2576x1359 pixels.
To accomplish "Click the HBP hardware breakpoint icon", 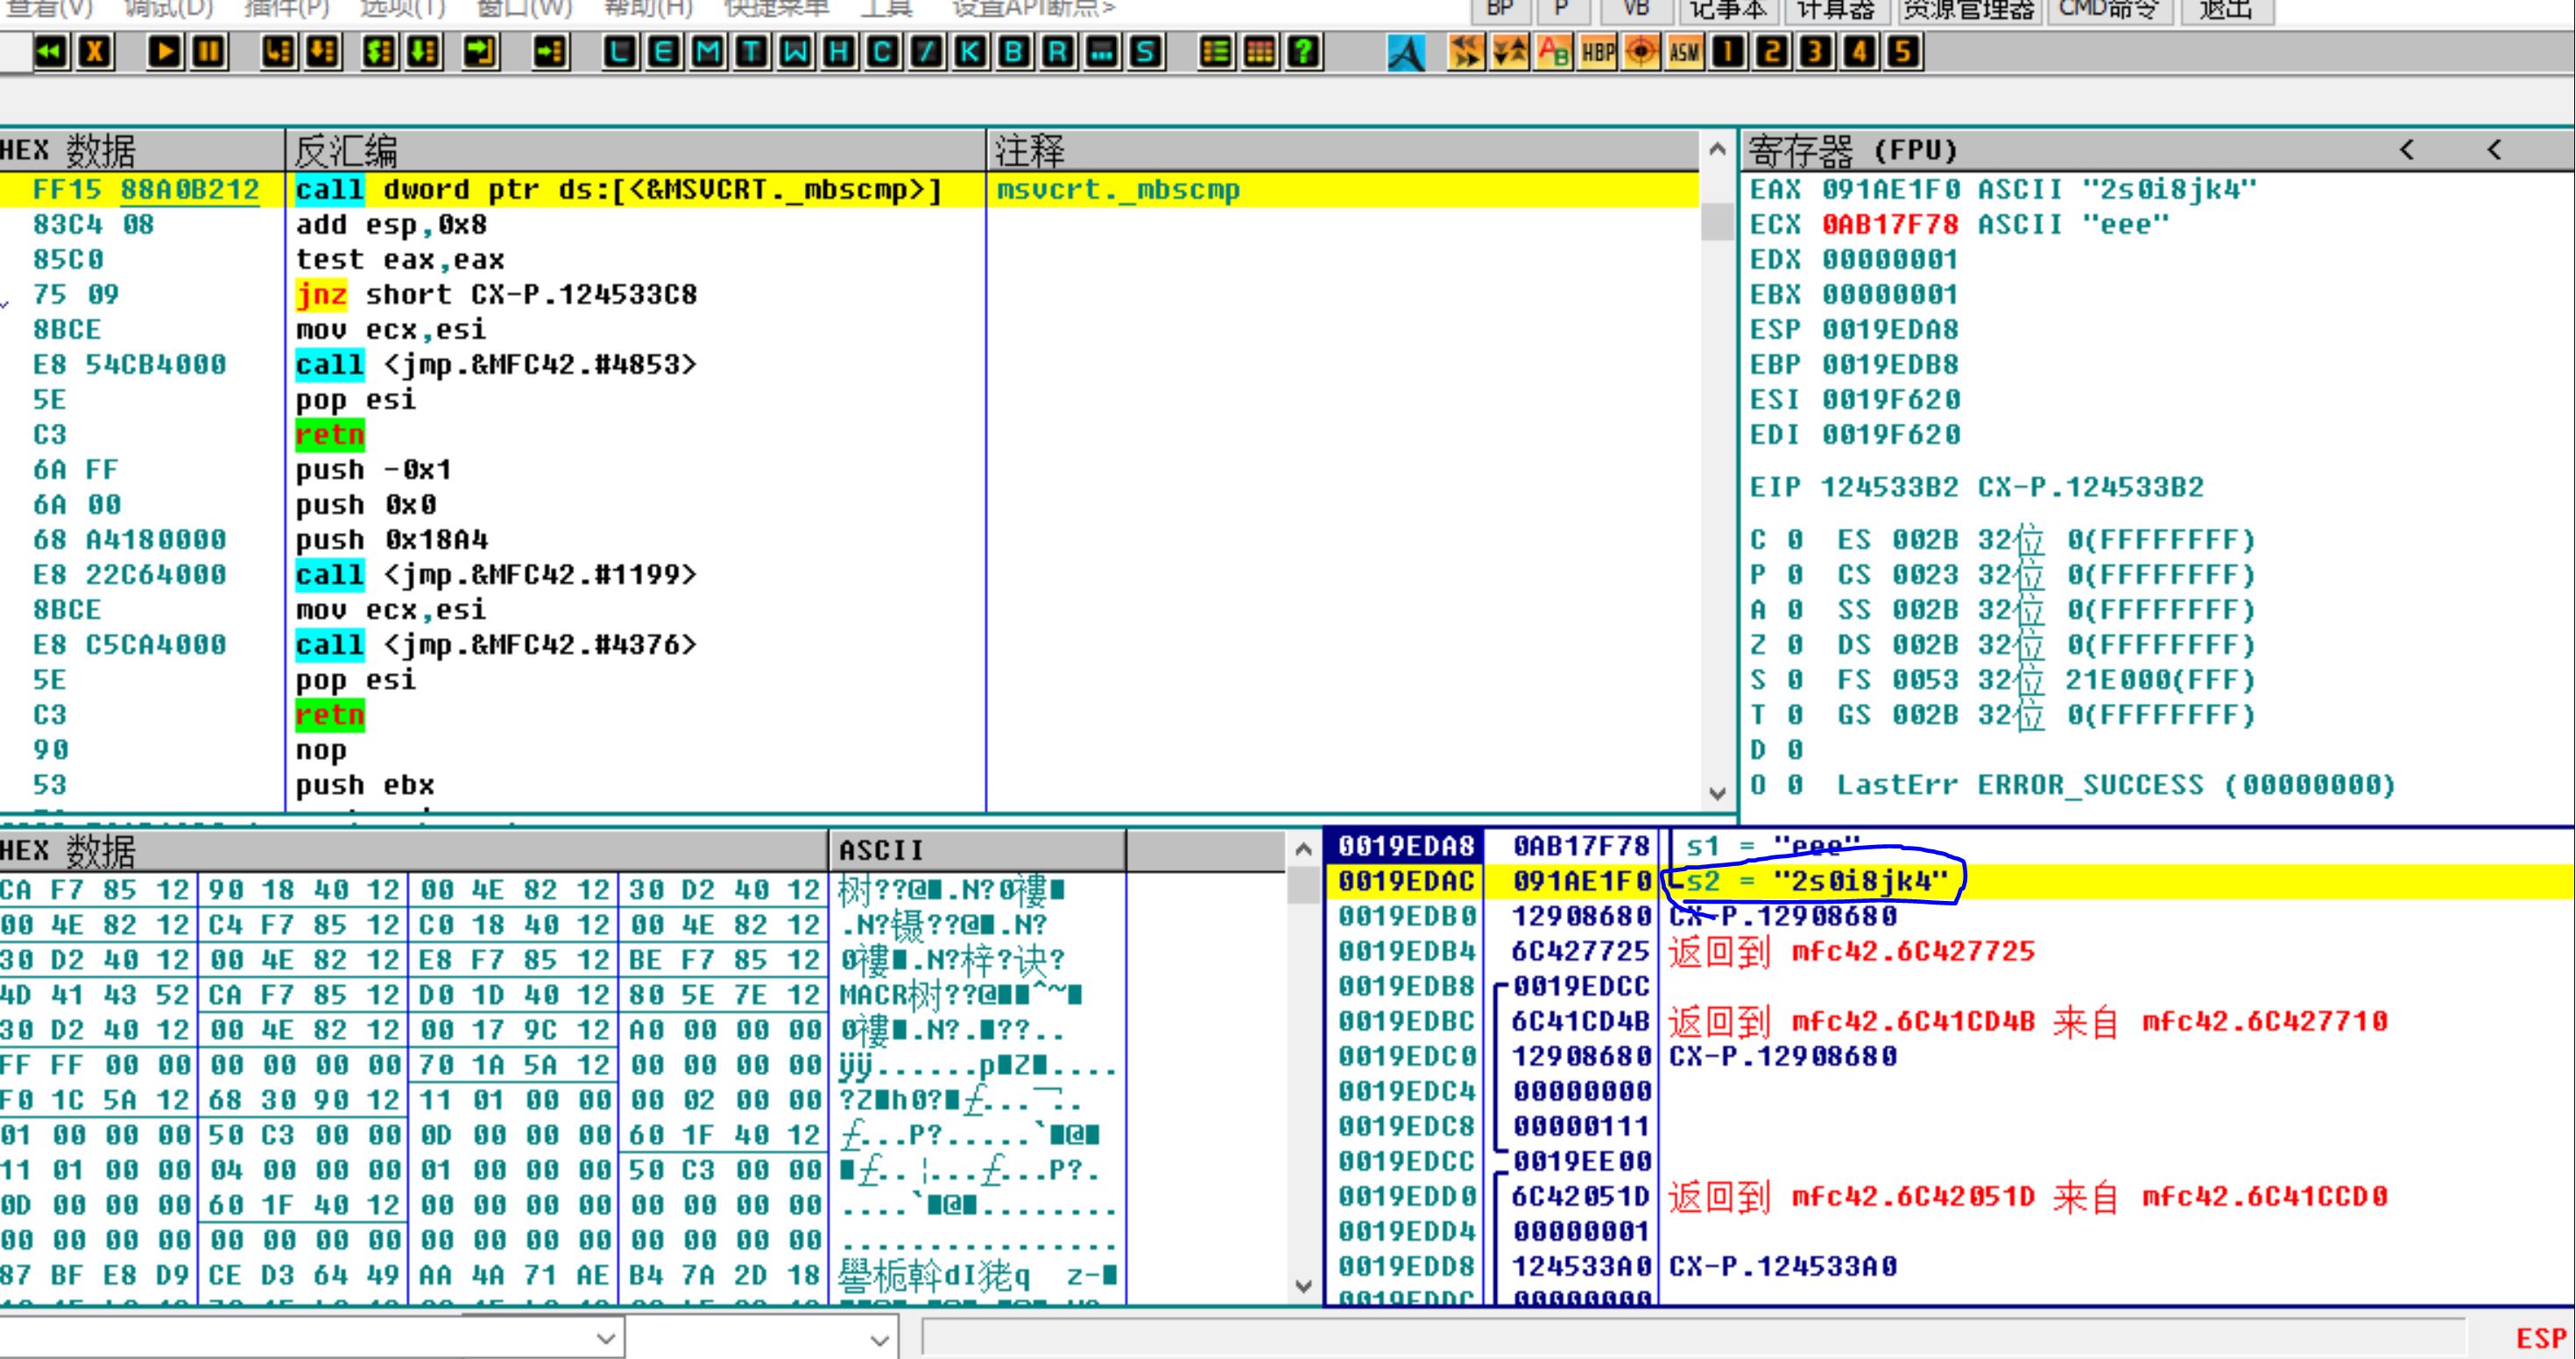I will pos(1598,51).
